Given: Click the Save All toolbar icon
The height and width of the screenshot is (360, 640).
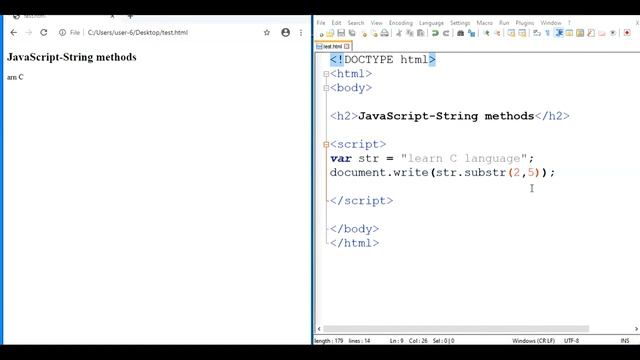Looking at the screenshot, I should tap(352, 33).
